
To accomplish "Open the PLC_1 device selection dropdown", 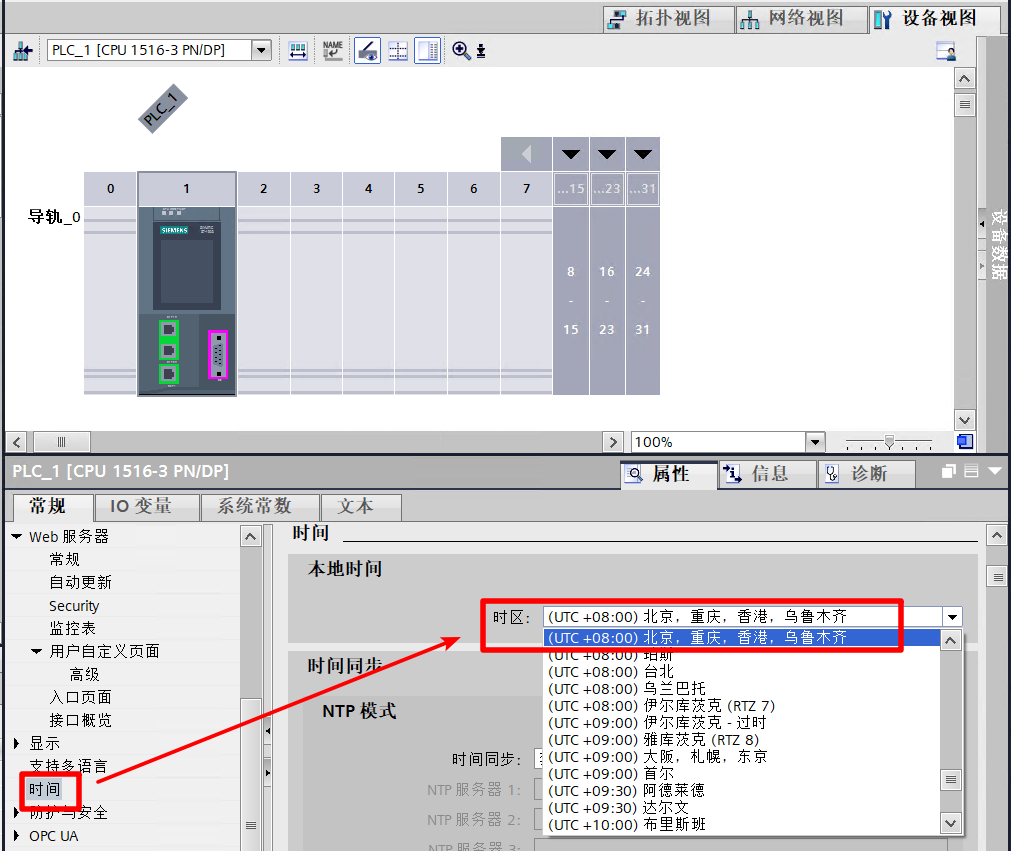I will coord(261,50).
